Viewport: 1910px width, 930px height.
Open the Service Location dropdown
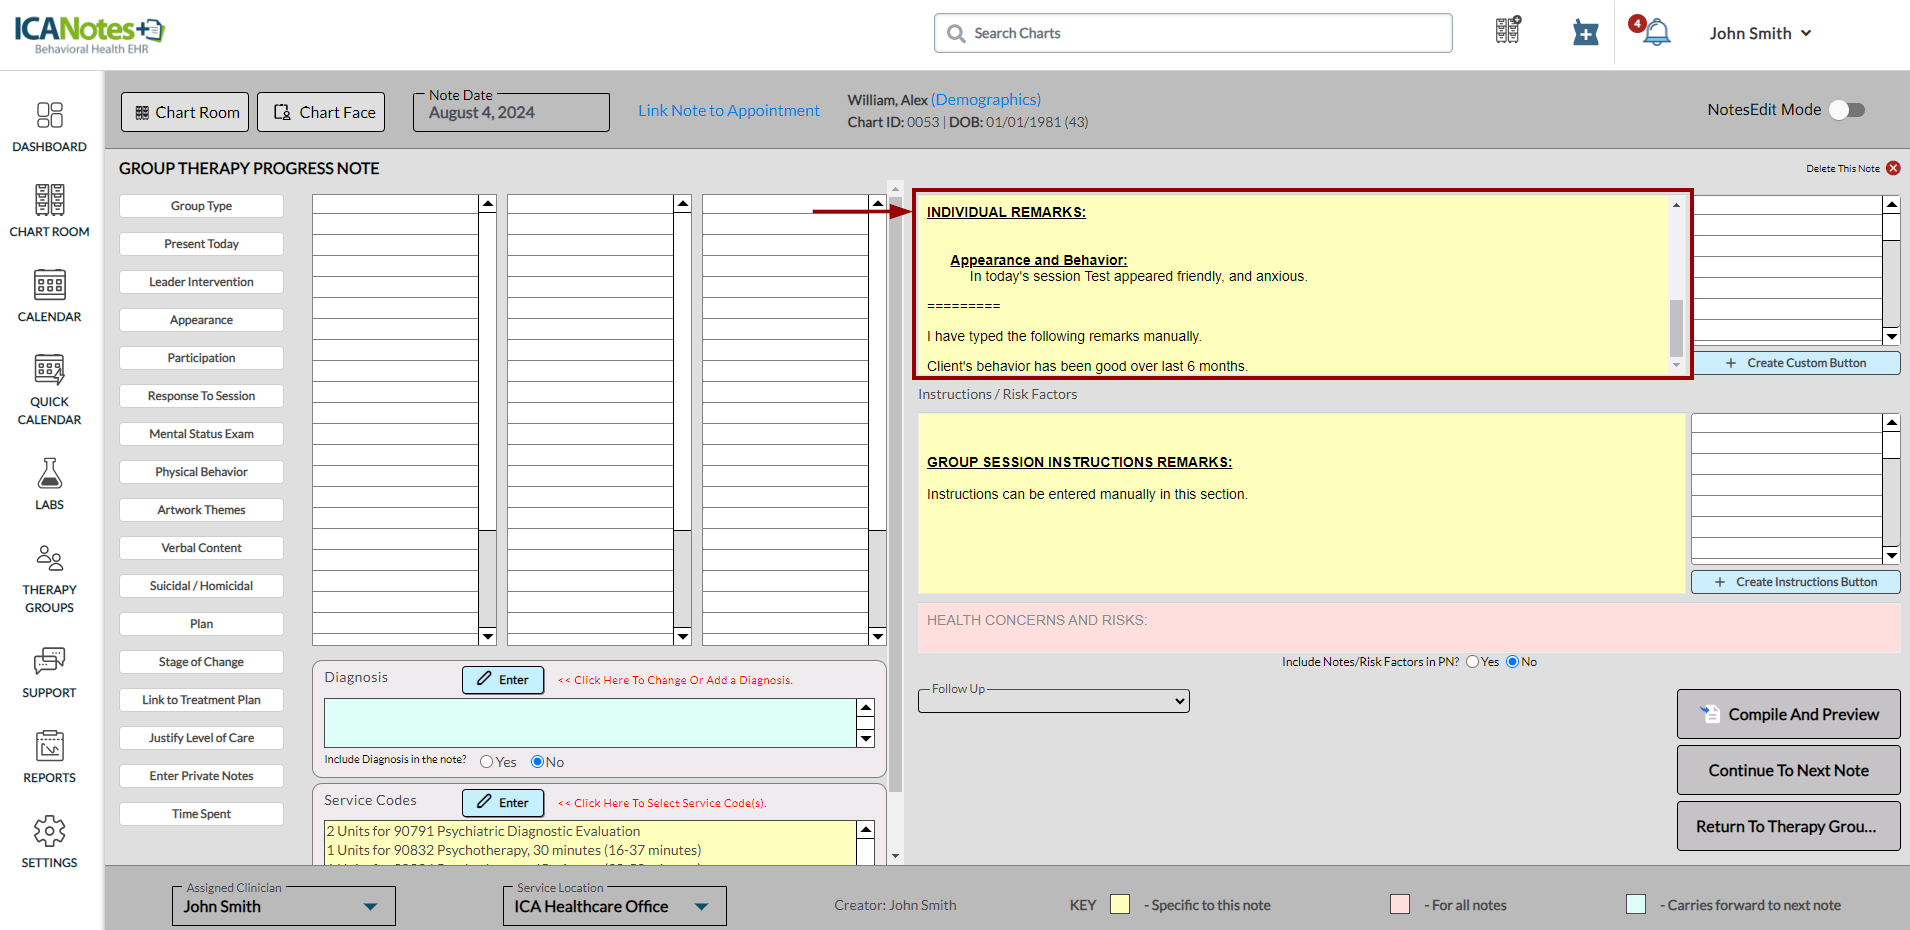[614, 906]
